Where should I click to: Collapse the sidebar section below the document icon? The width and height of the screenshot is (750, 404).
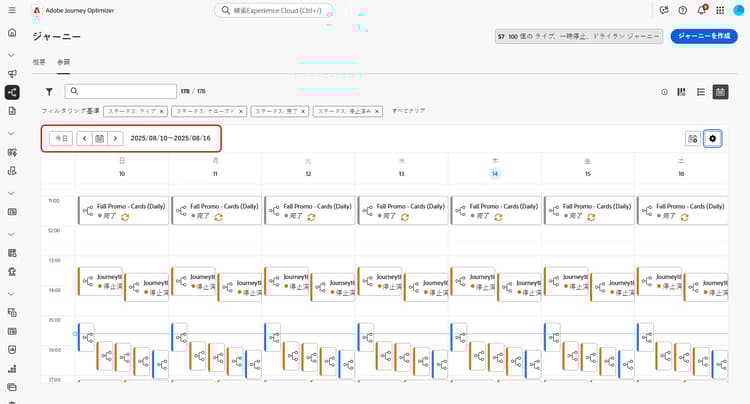pos(11,134)
